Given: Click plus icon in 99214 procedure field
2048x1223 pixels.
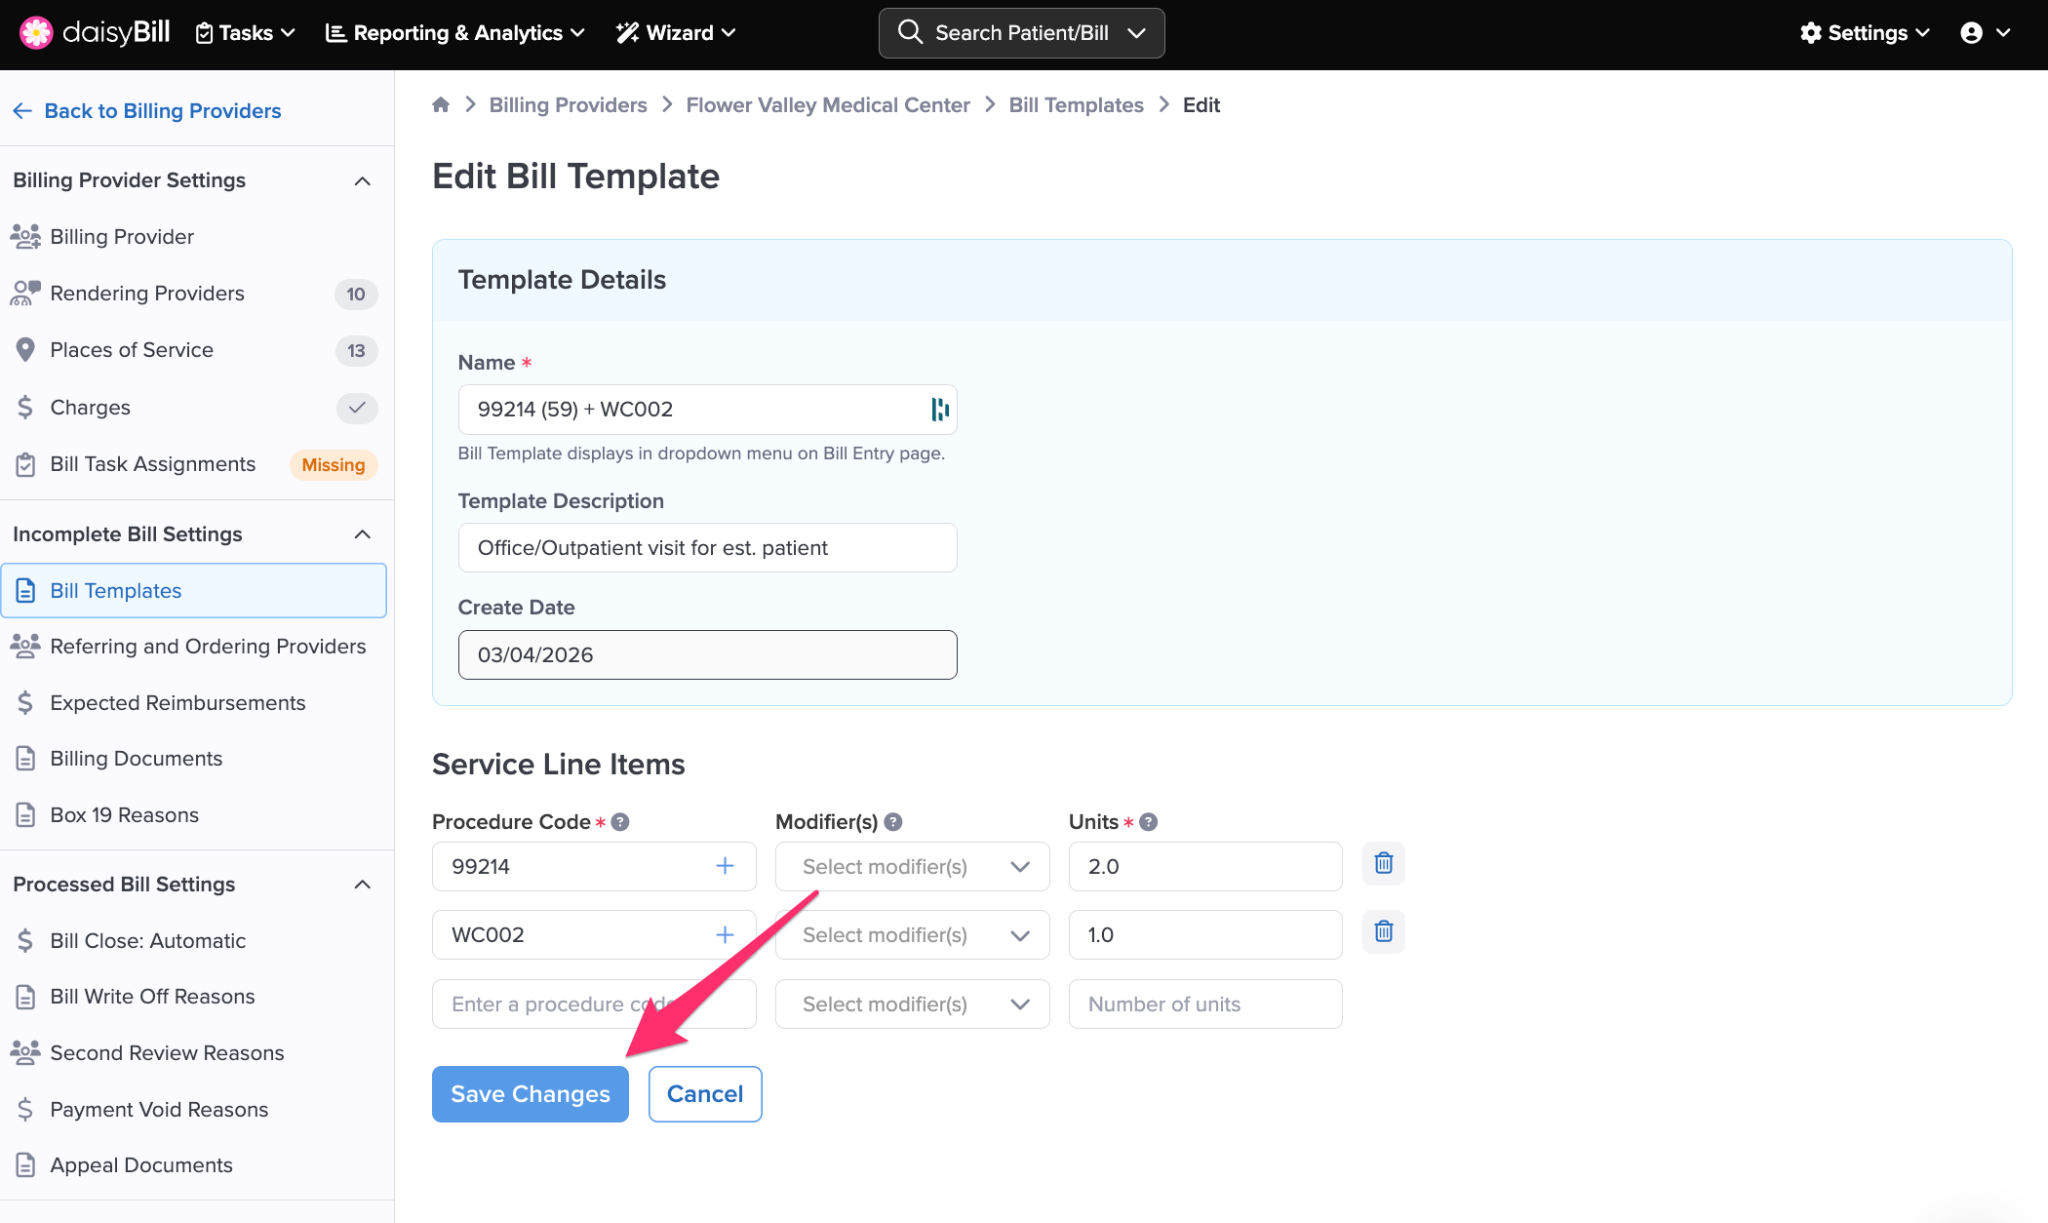Looking at the screenshot, I should point(725,866).
